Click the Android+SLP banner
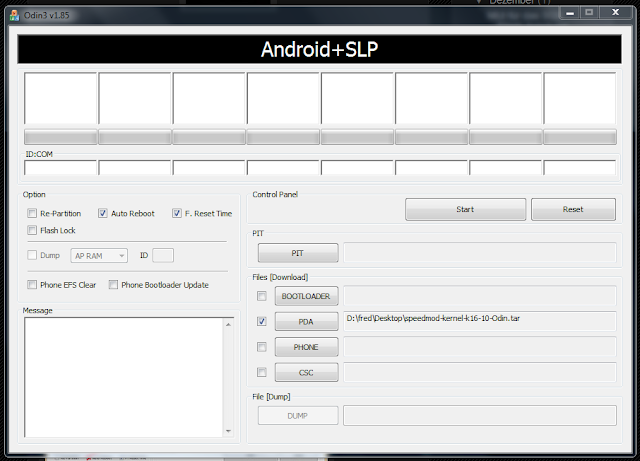The image size is (640, 461). click(320, 49)
